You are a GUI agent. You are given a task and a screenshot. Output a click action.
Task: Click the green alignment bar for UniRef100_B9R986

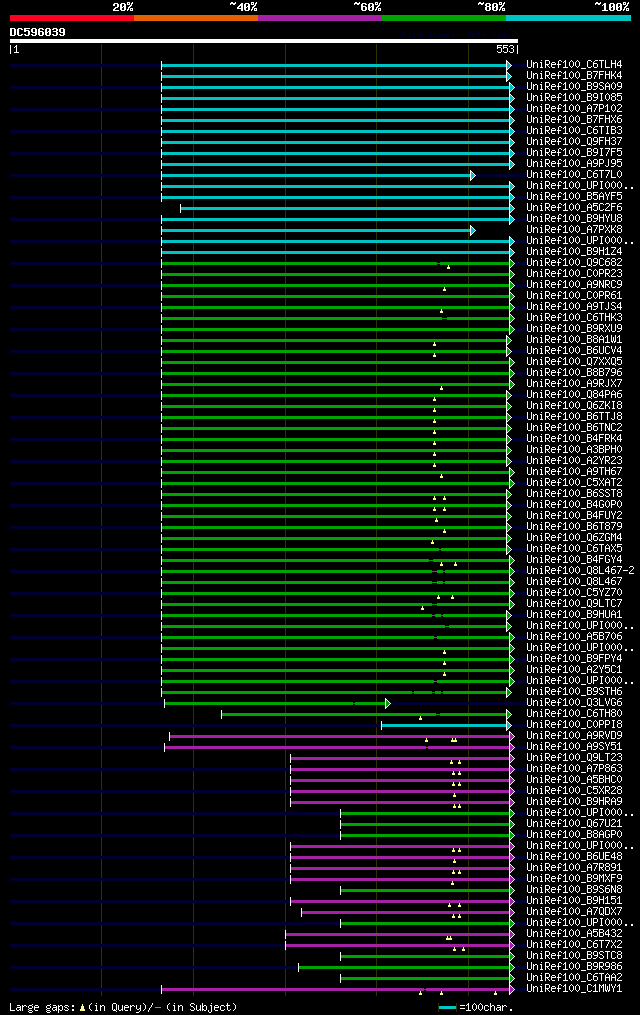(x=406, y=968)
